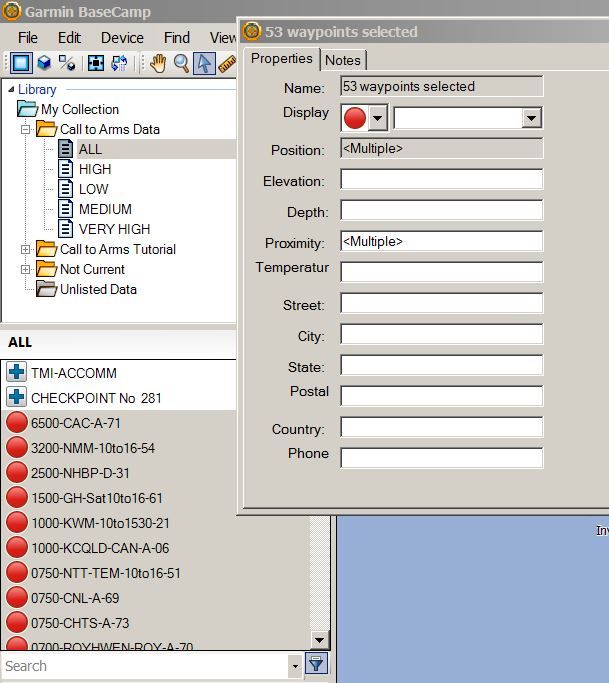Expand the Call to Arms Tutorial folder
Image resolution: width=609 pixels, height=683 pixels.
pyautogui.click(x=25, y=249)
